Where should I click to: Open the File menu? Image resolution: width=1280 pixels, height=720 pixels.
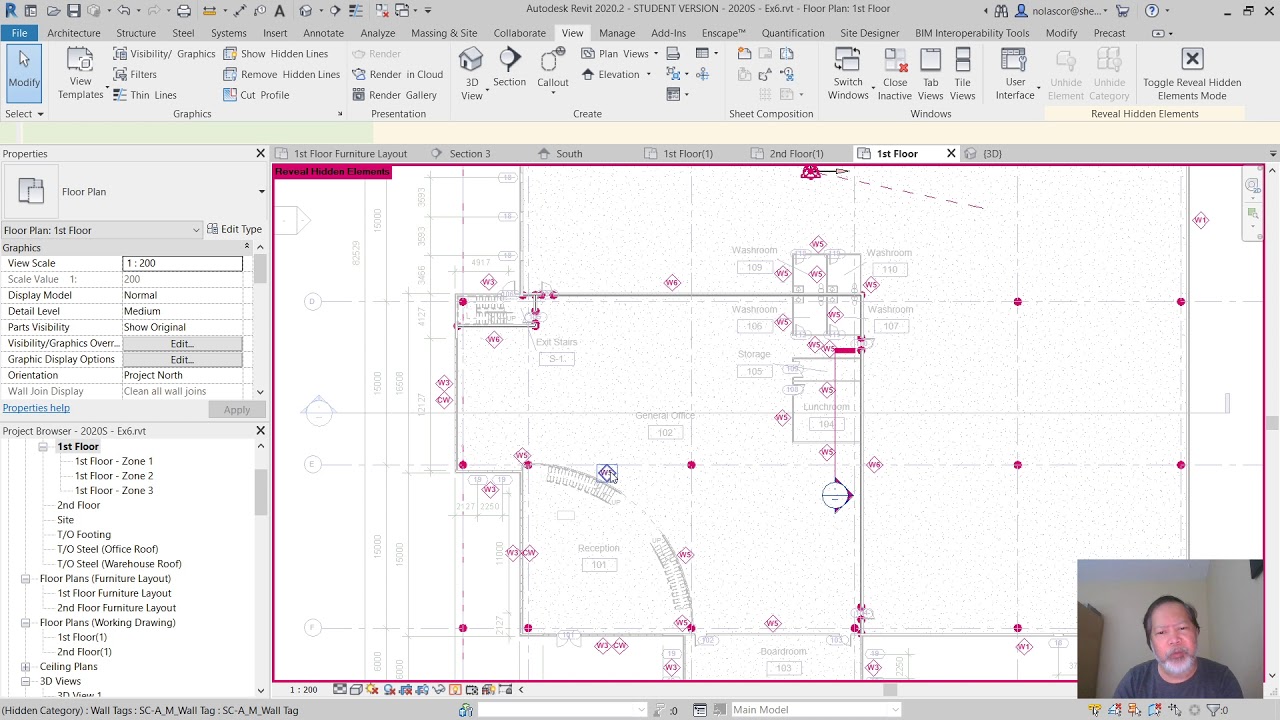click(x=19, y=33)
